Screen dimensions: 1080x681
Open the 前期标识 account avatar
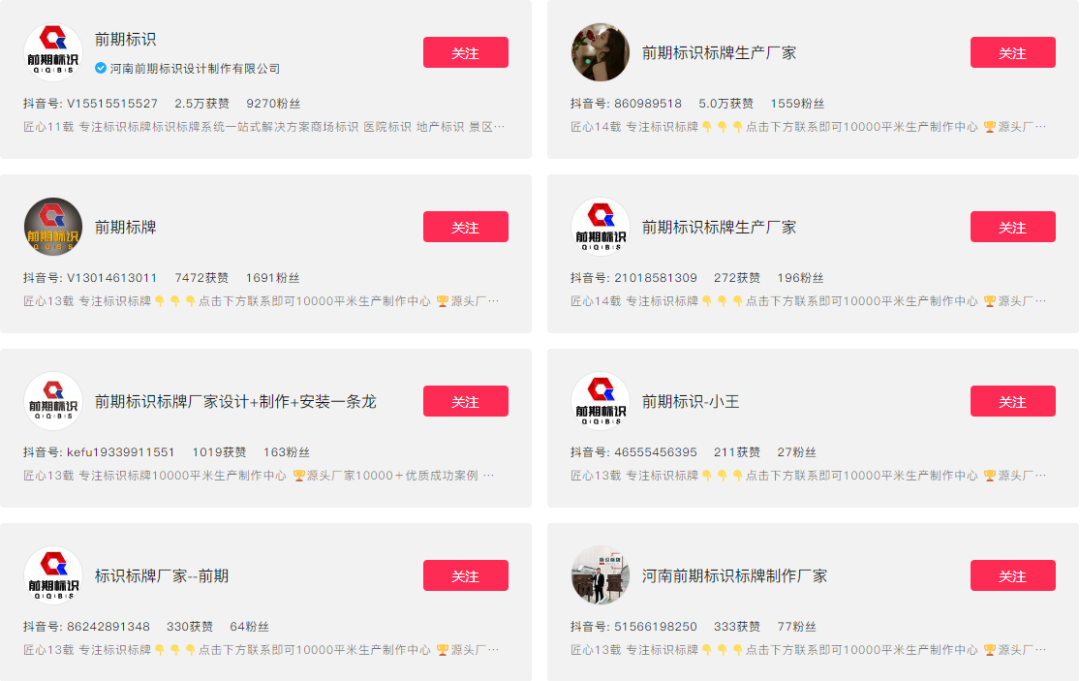coord(52,51)
